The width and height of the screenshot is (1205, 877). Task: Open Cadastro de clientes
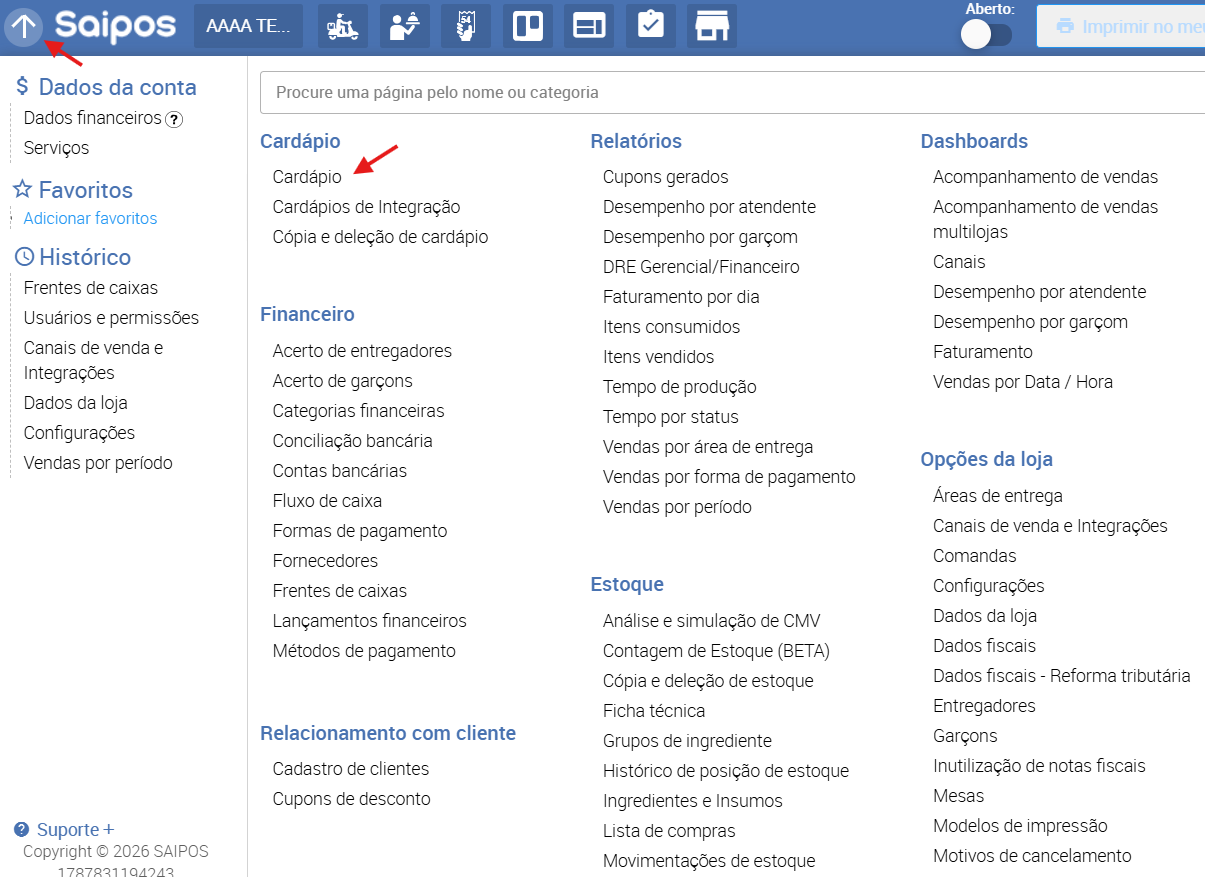(351, 769)
